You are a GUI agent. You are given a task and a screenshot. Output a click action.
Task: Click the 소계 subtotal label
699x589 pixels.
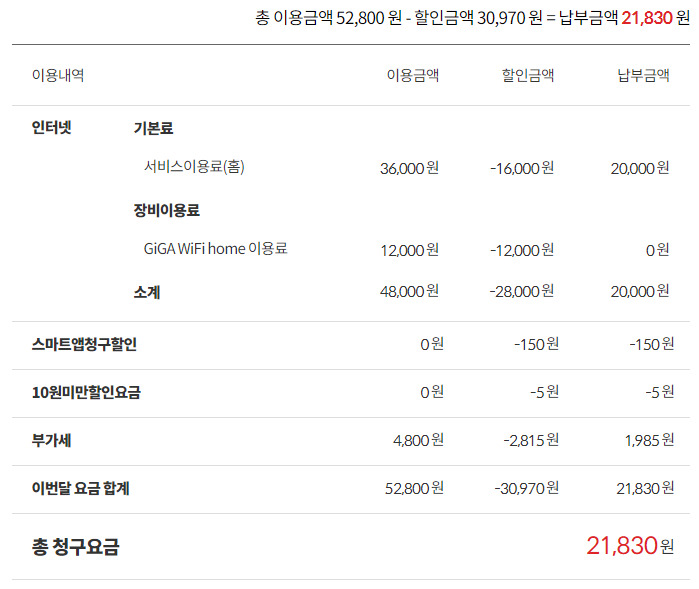(x=147, y=292)
